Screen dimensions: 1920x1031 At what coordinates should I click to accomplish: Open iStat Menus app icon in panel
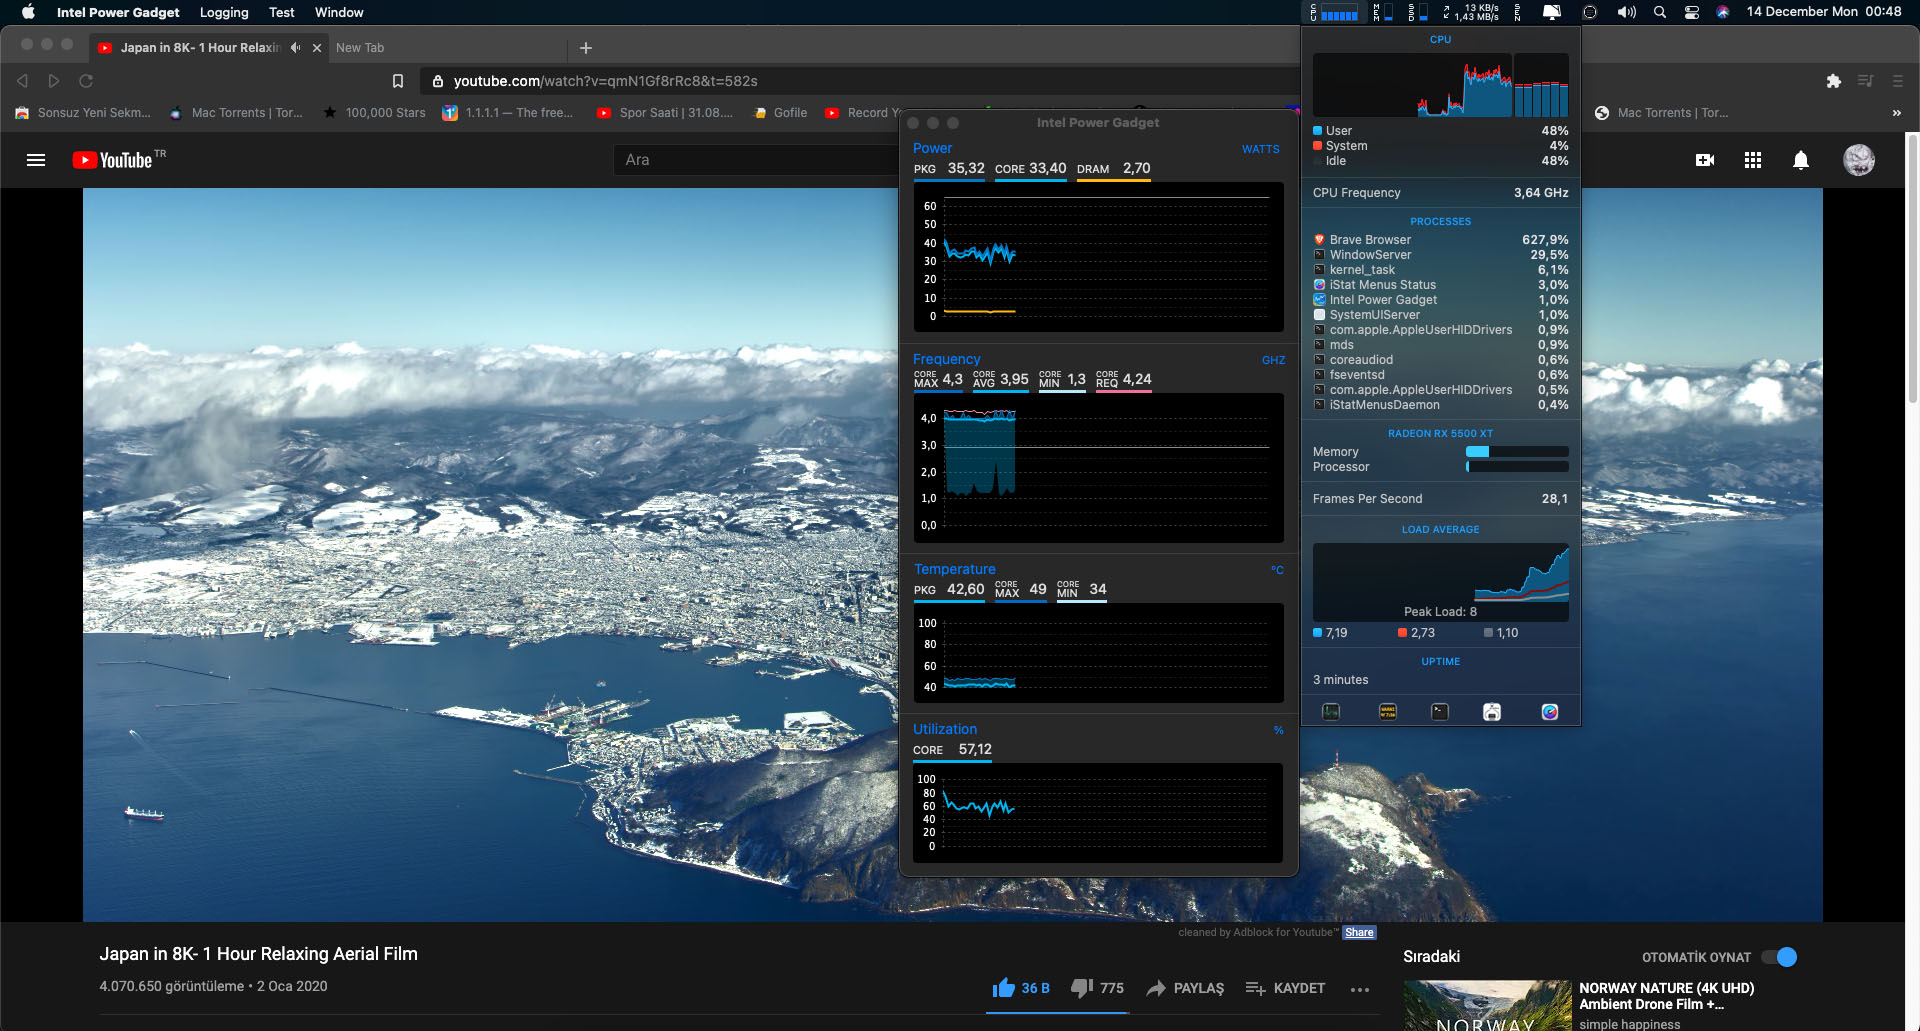point(1549,712)
